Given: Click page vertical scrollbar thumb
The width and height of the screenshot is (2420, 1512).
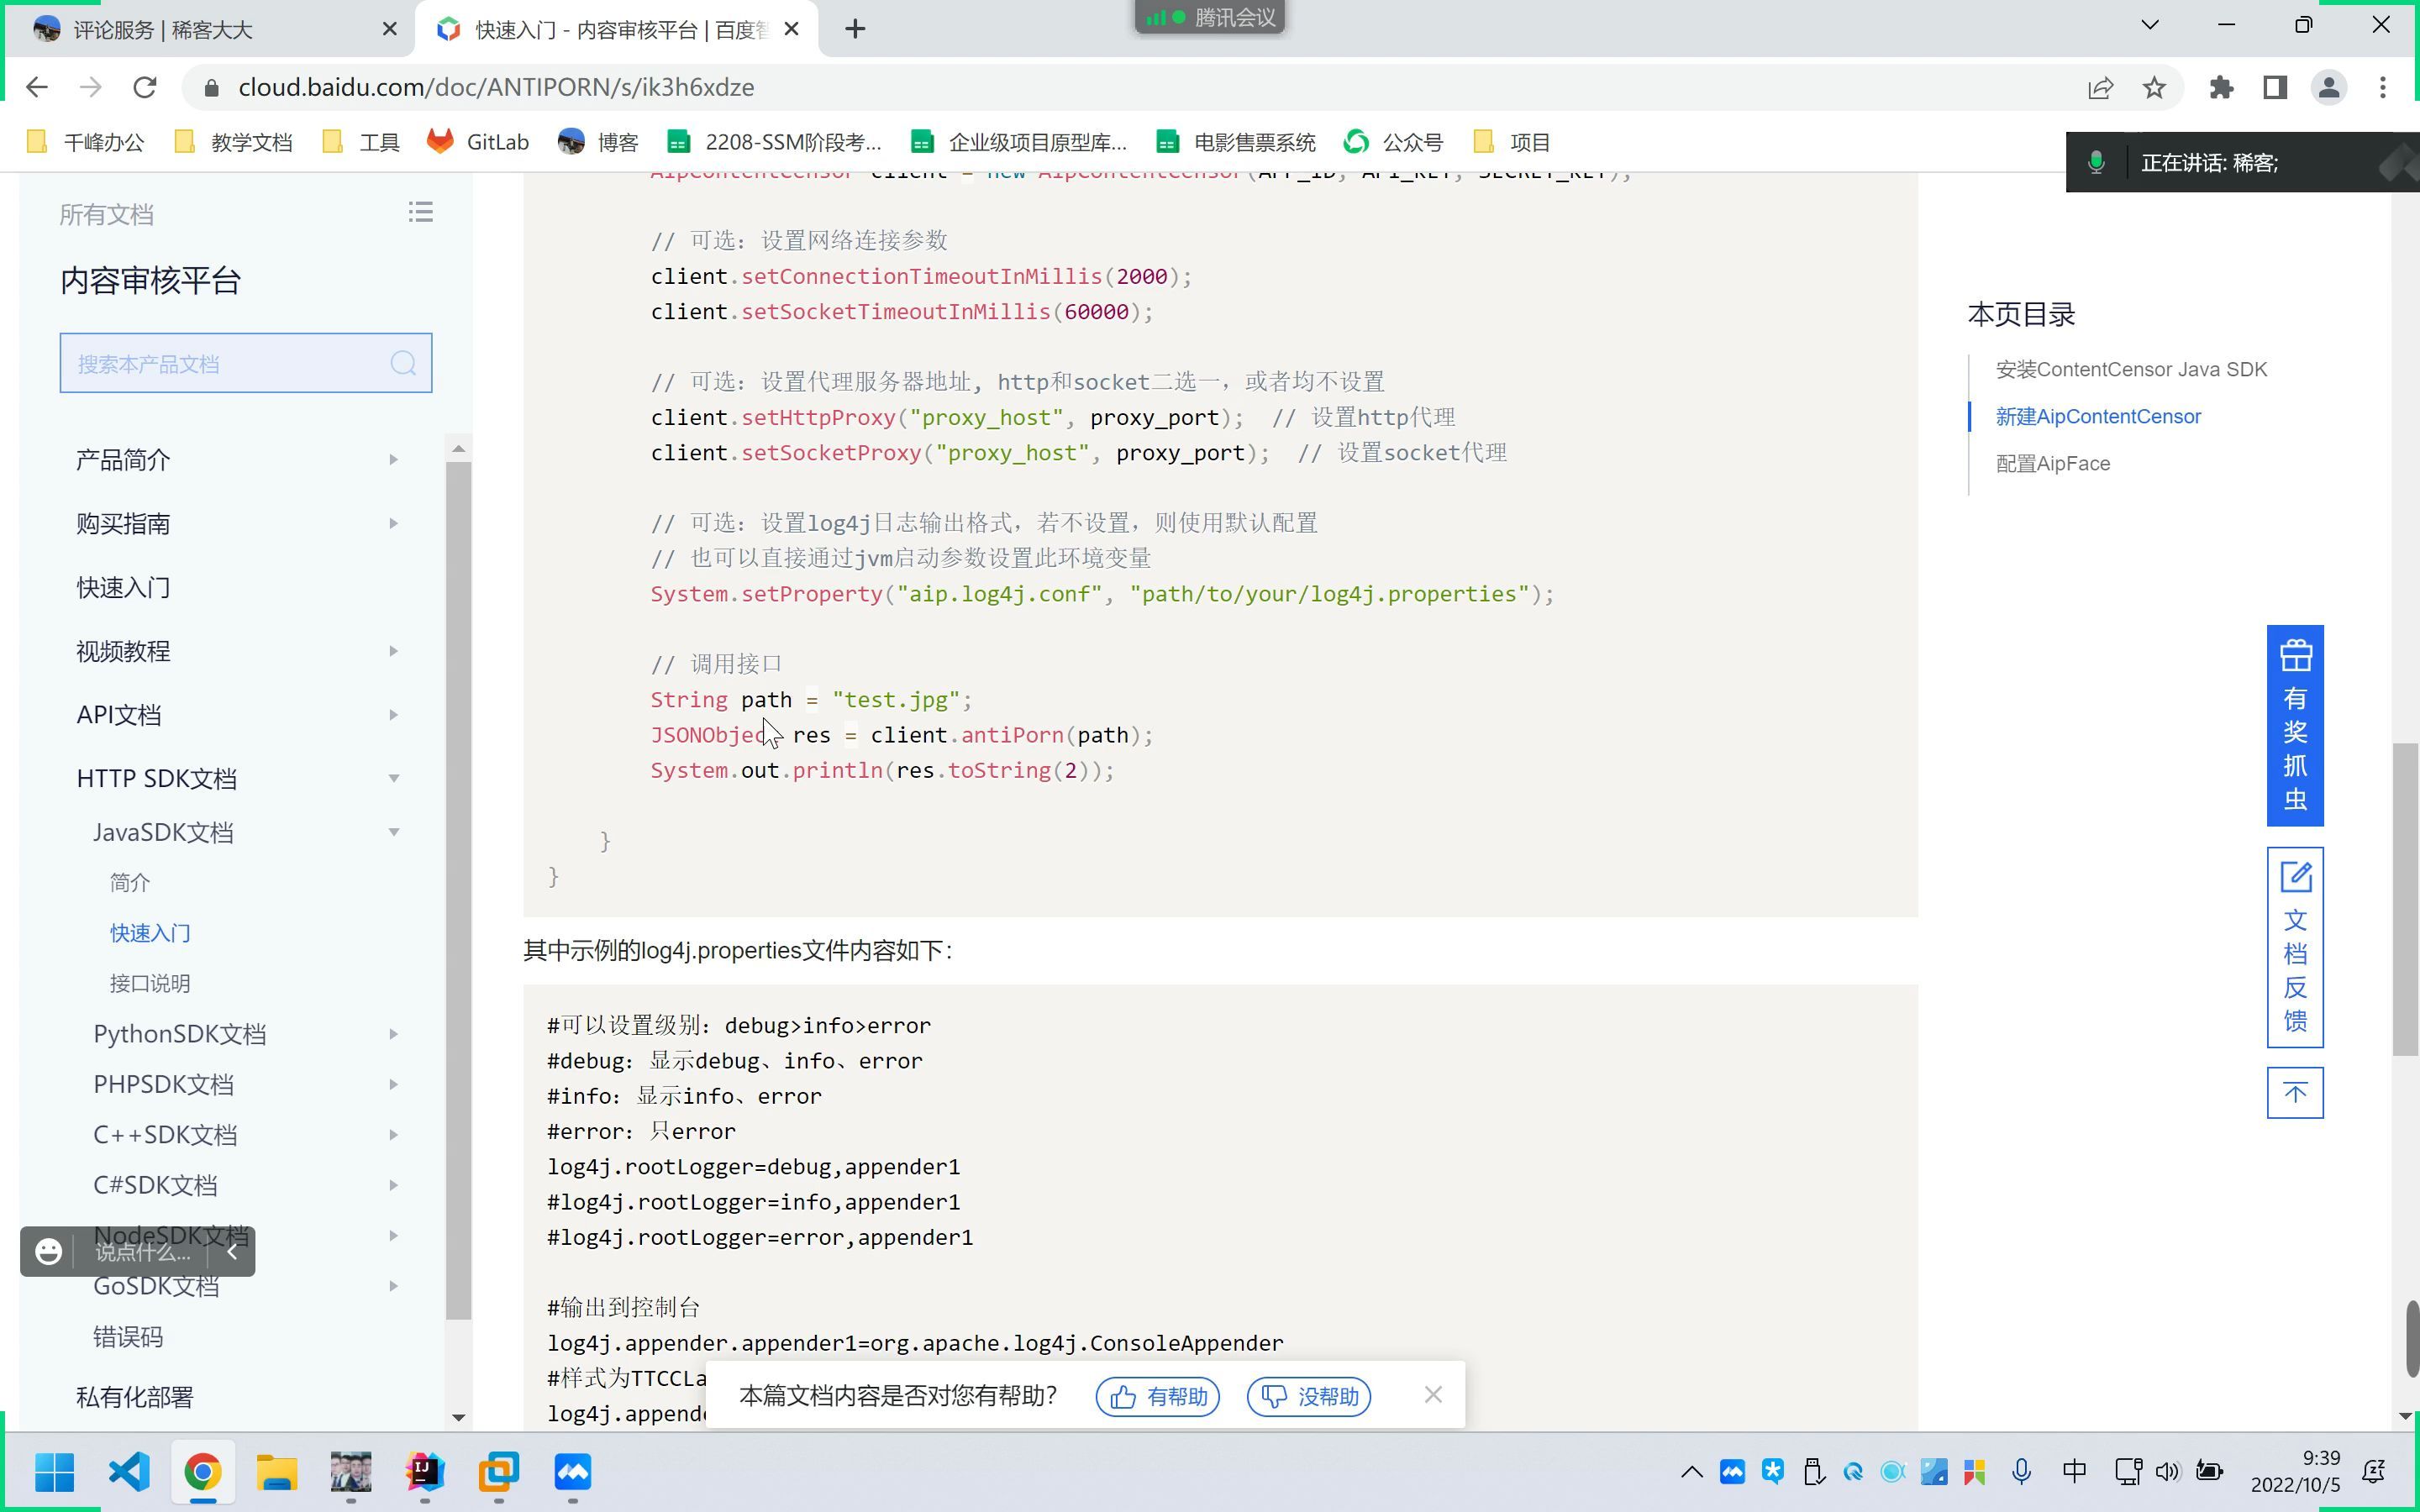Looking at the screenshot, I should [2404, 898].
